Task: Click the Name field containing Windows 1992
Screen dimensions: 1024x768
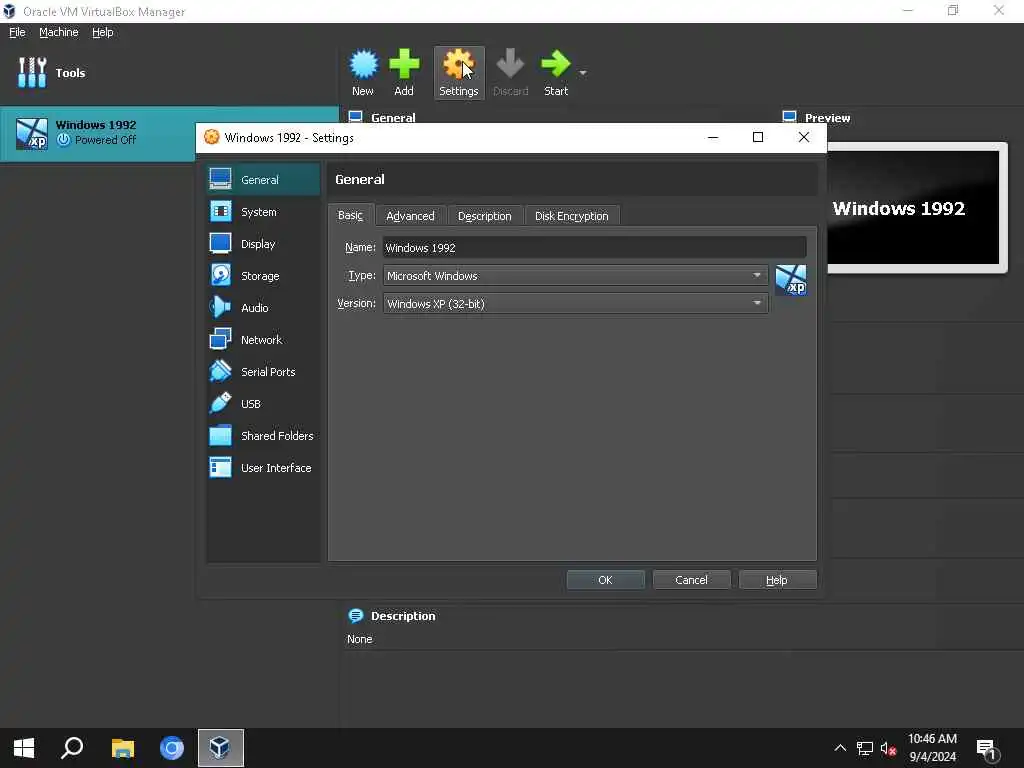Action: [594, 248]
